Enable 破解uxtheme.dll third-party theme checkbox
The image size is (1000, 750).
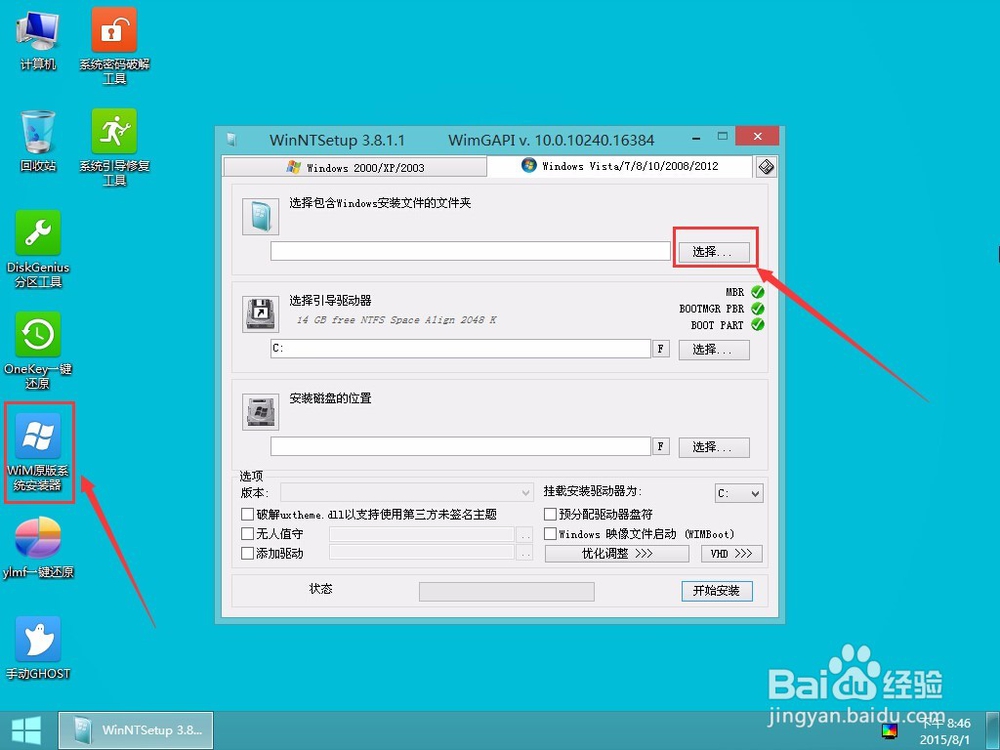(247, 514)
